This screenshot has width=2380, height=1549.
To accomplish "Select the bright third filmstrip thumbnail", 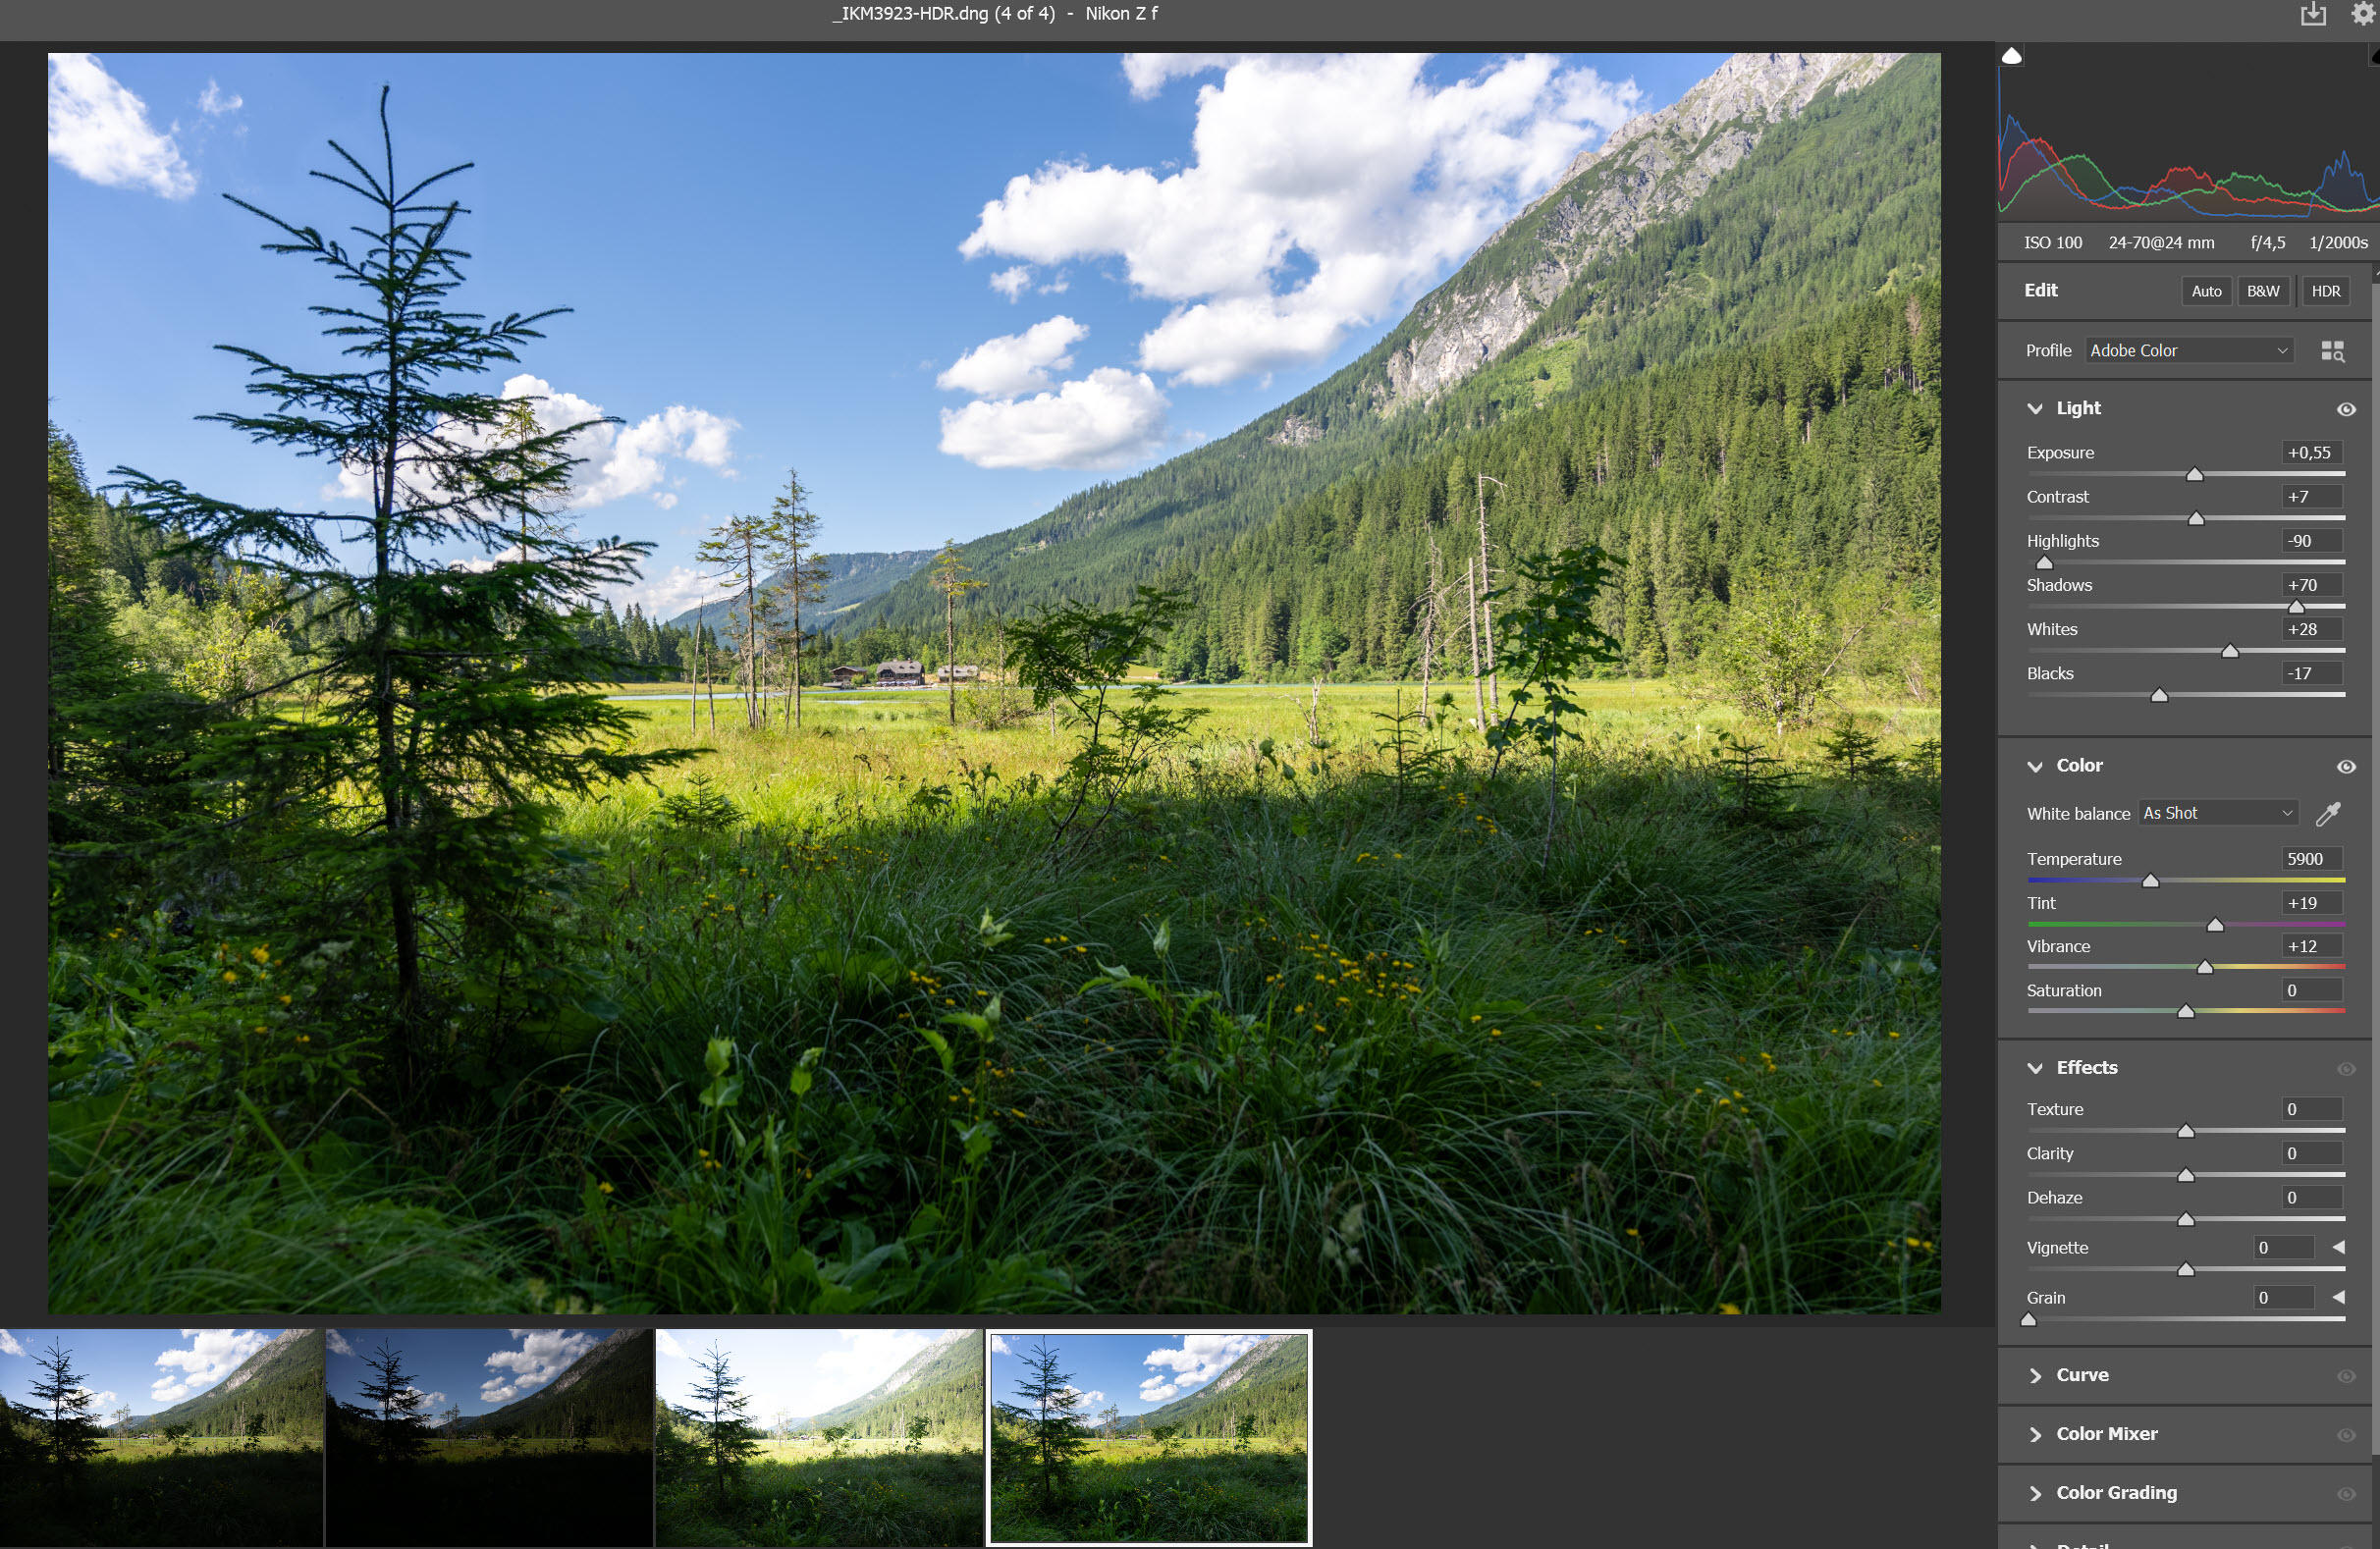I will point(819,1439).
